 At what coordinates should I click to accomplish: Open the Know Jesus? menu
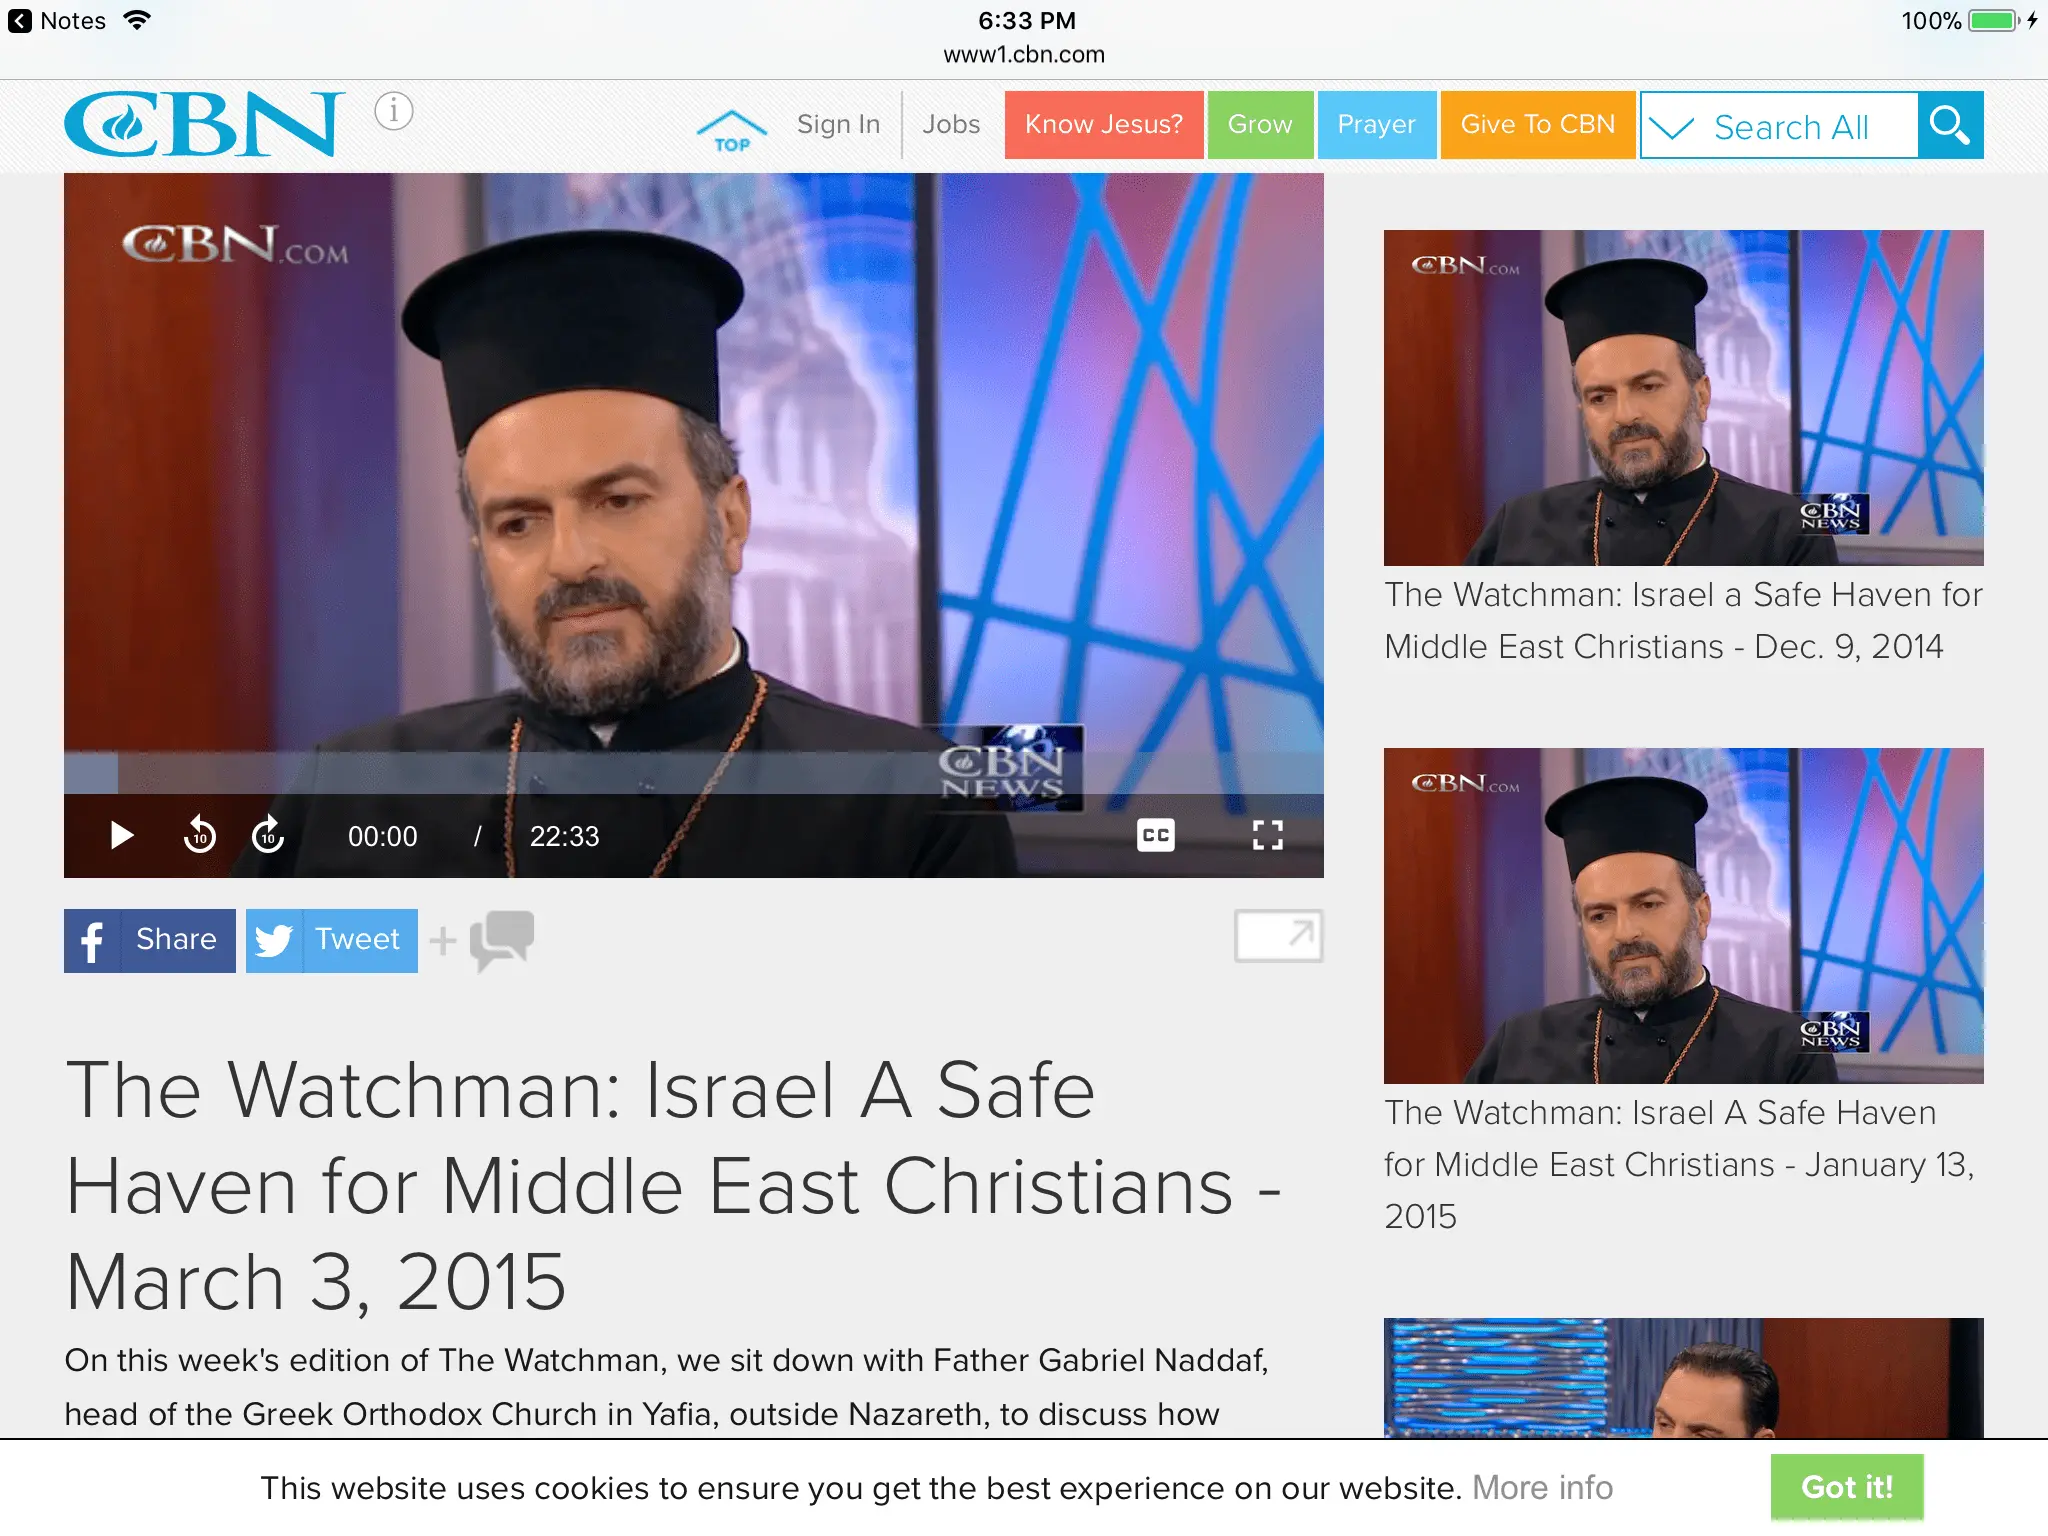click(x=1104, y=125)
